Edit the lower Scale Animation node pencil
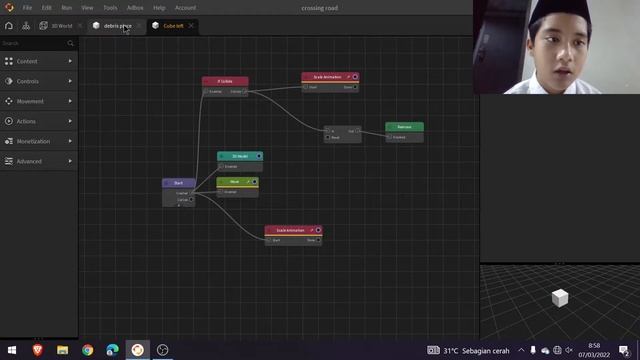The width and height of the screenshot is (640, 360). (311, 230)
